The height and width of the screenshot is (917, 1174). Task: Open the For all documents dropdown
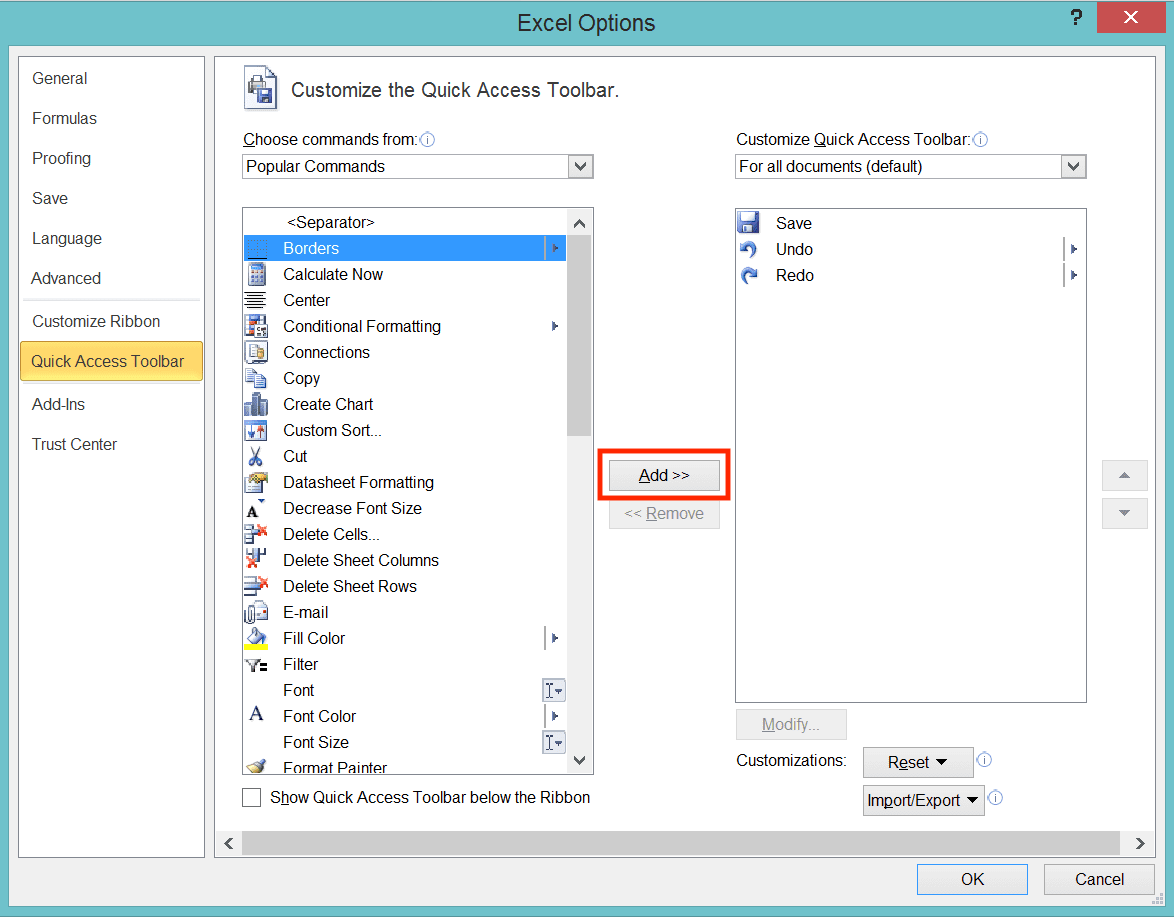(1073, 166)
